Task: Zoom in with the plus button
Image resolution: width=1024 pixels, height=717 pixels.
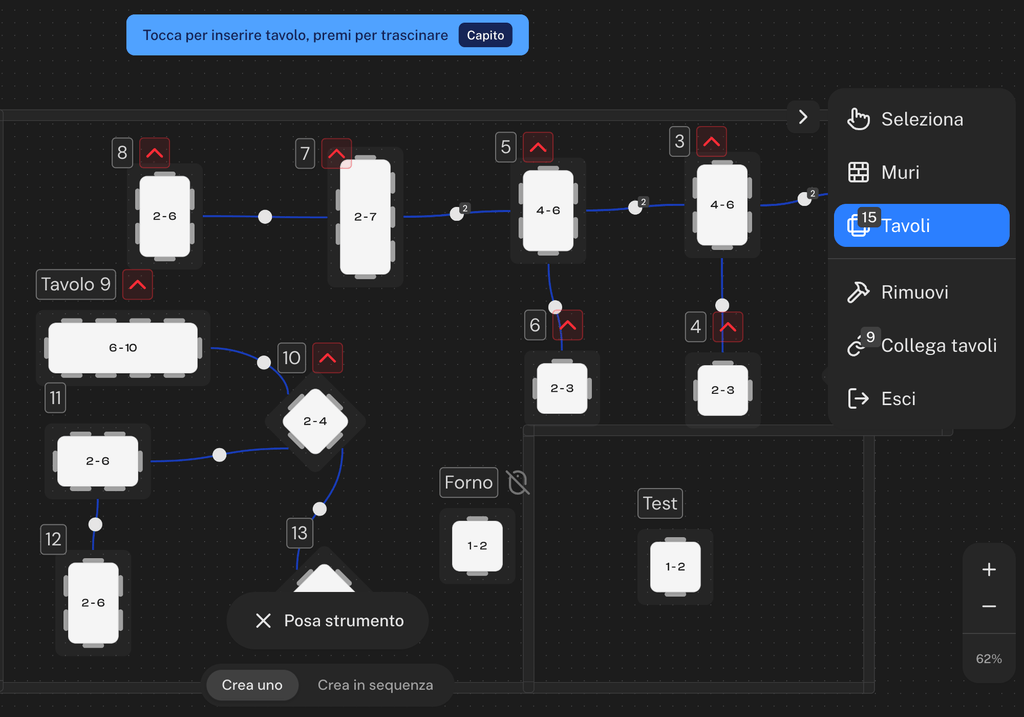Action: tap(989, 569)
